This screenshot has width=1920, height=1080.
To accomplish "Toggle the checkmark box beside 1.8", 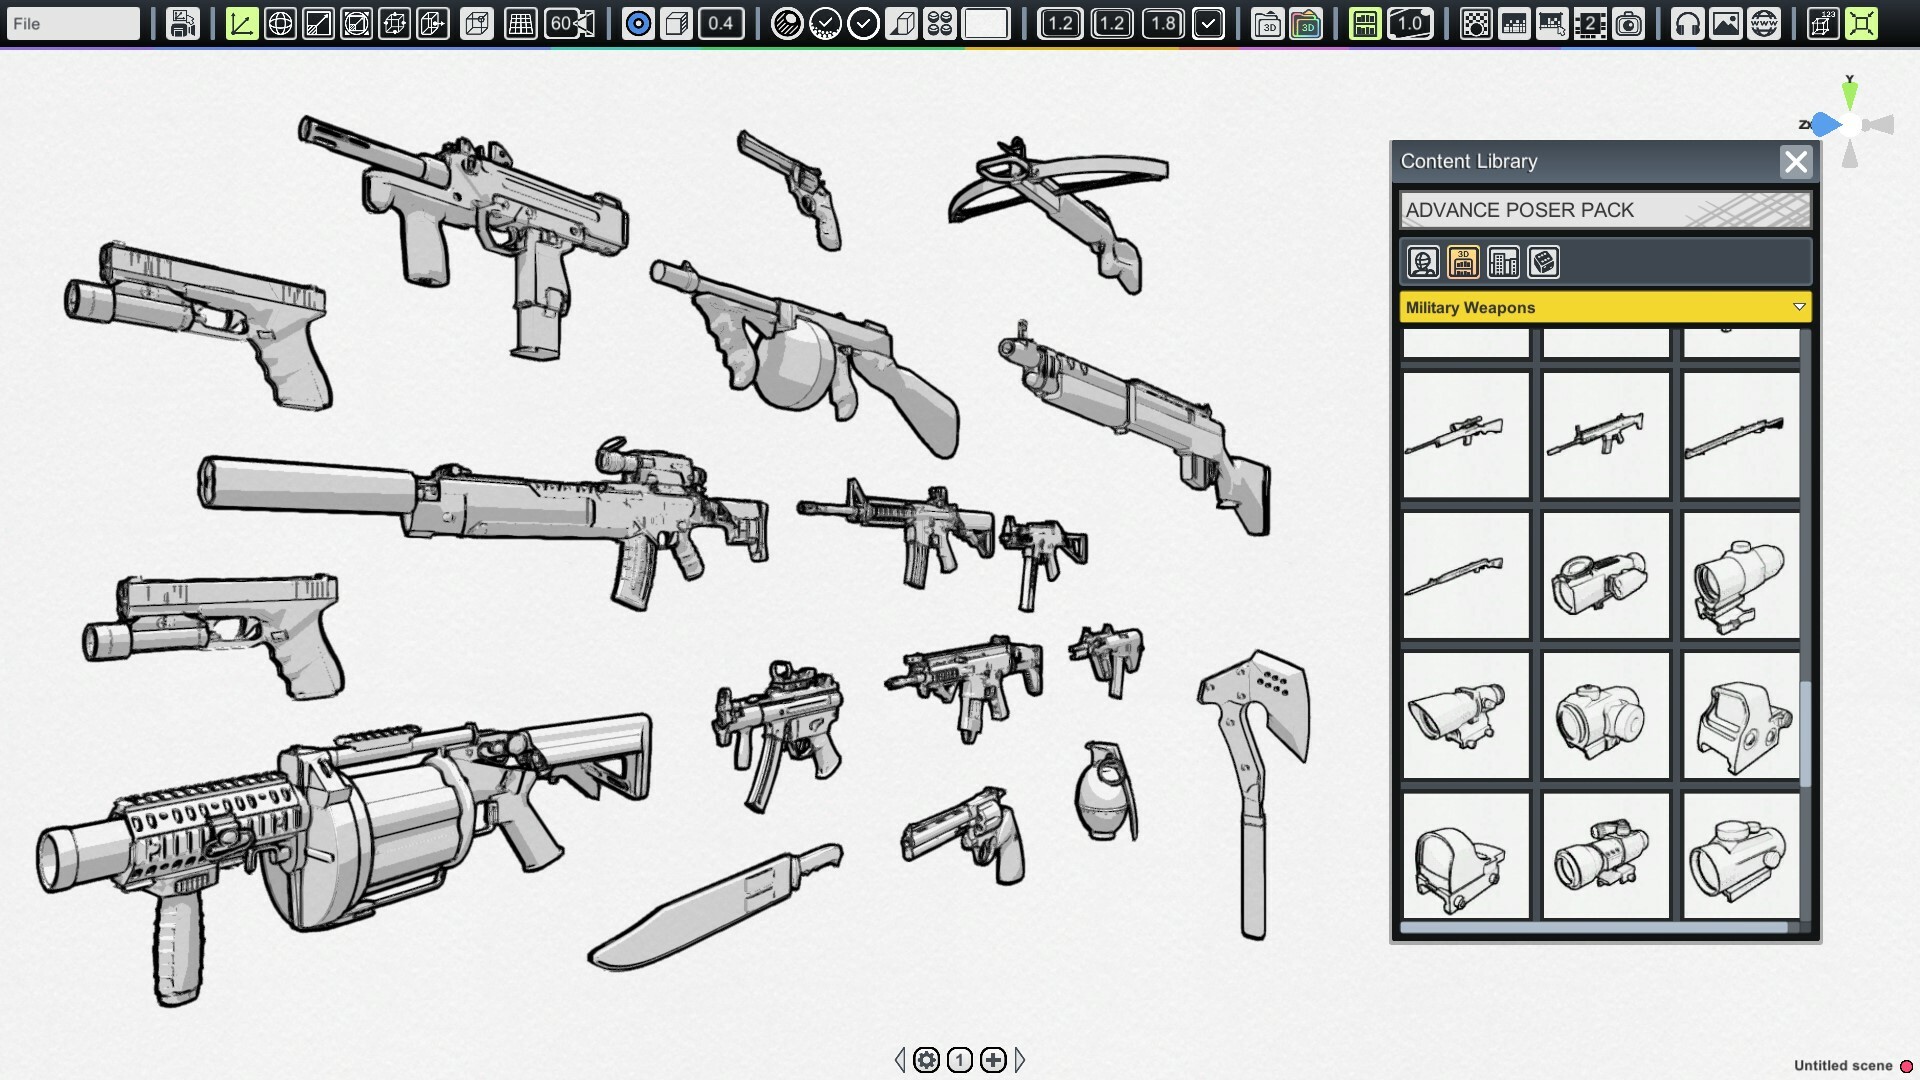I will 1208,23.
